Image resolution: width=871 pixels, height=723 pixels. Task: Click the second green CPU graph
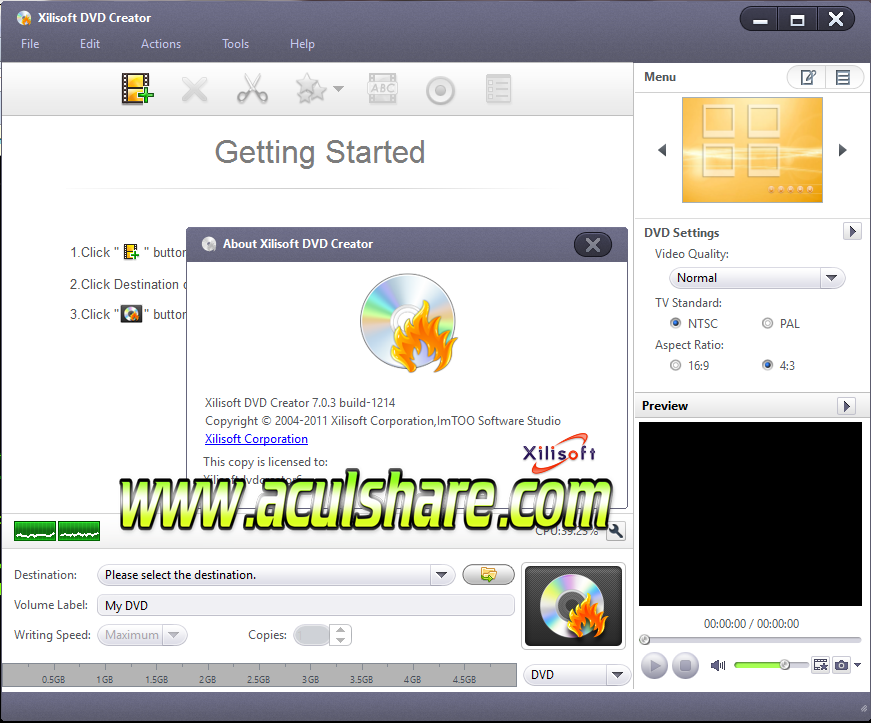coord(79,531)
